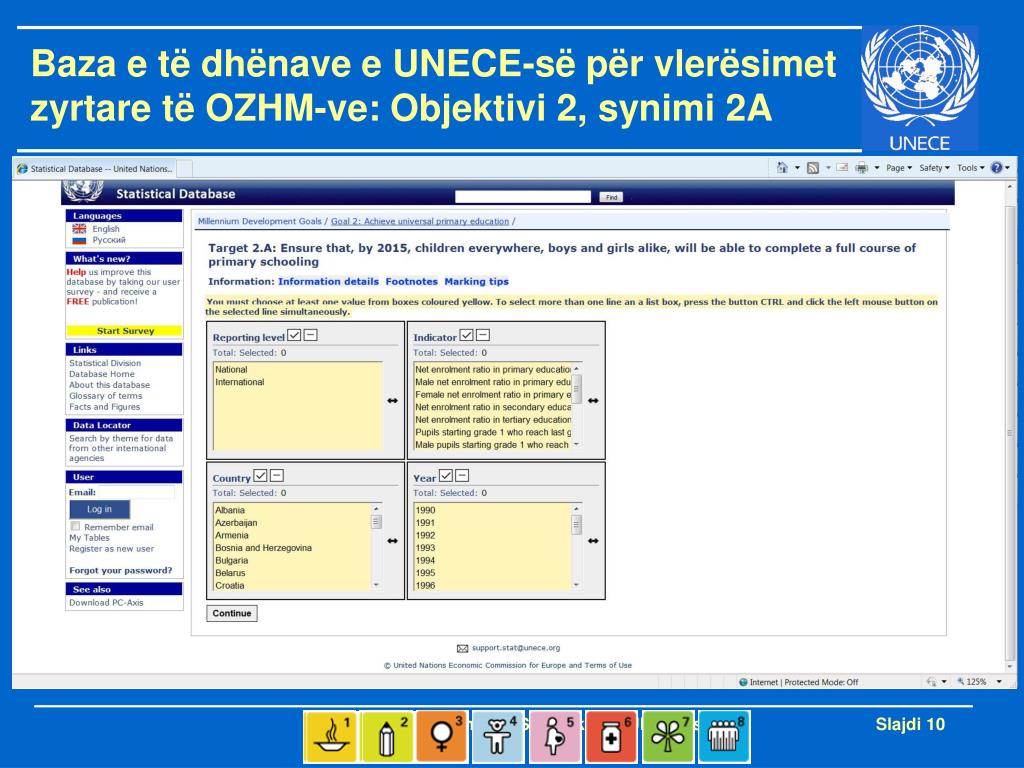
Task: Click the Internet zone globe status icon
Action: 743,682
